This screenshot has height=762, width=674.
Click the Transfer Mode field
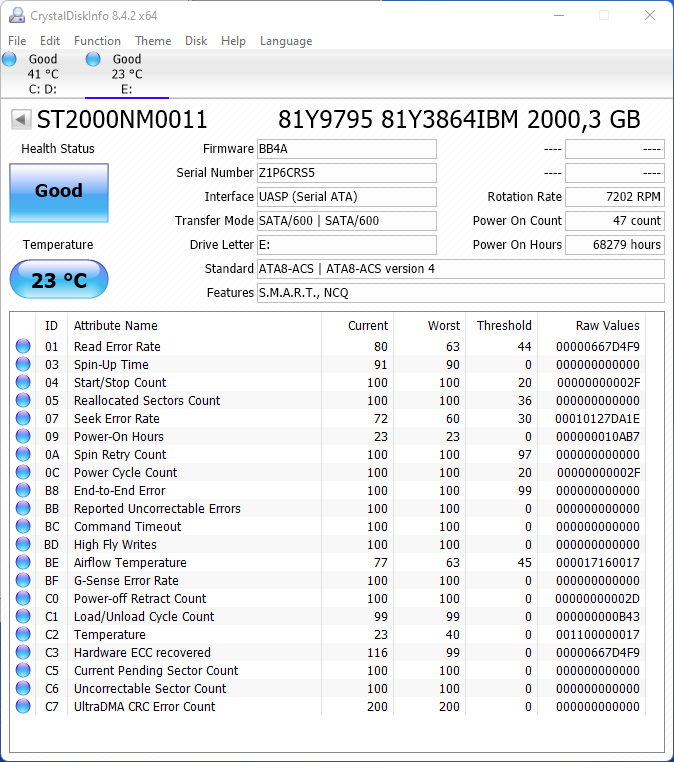point(346,221)
